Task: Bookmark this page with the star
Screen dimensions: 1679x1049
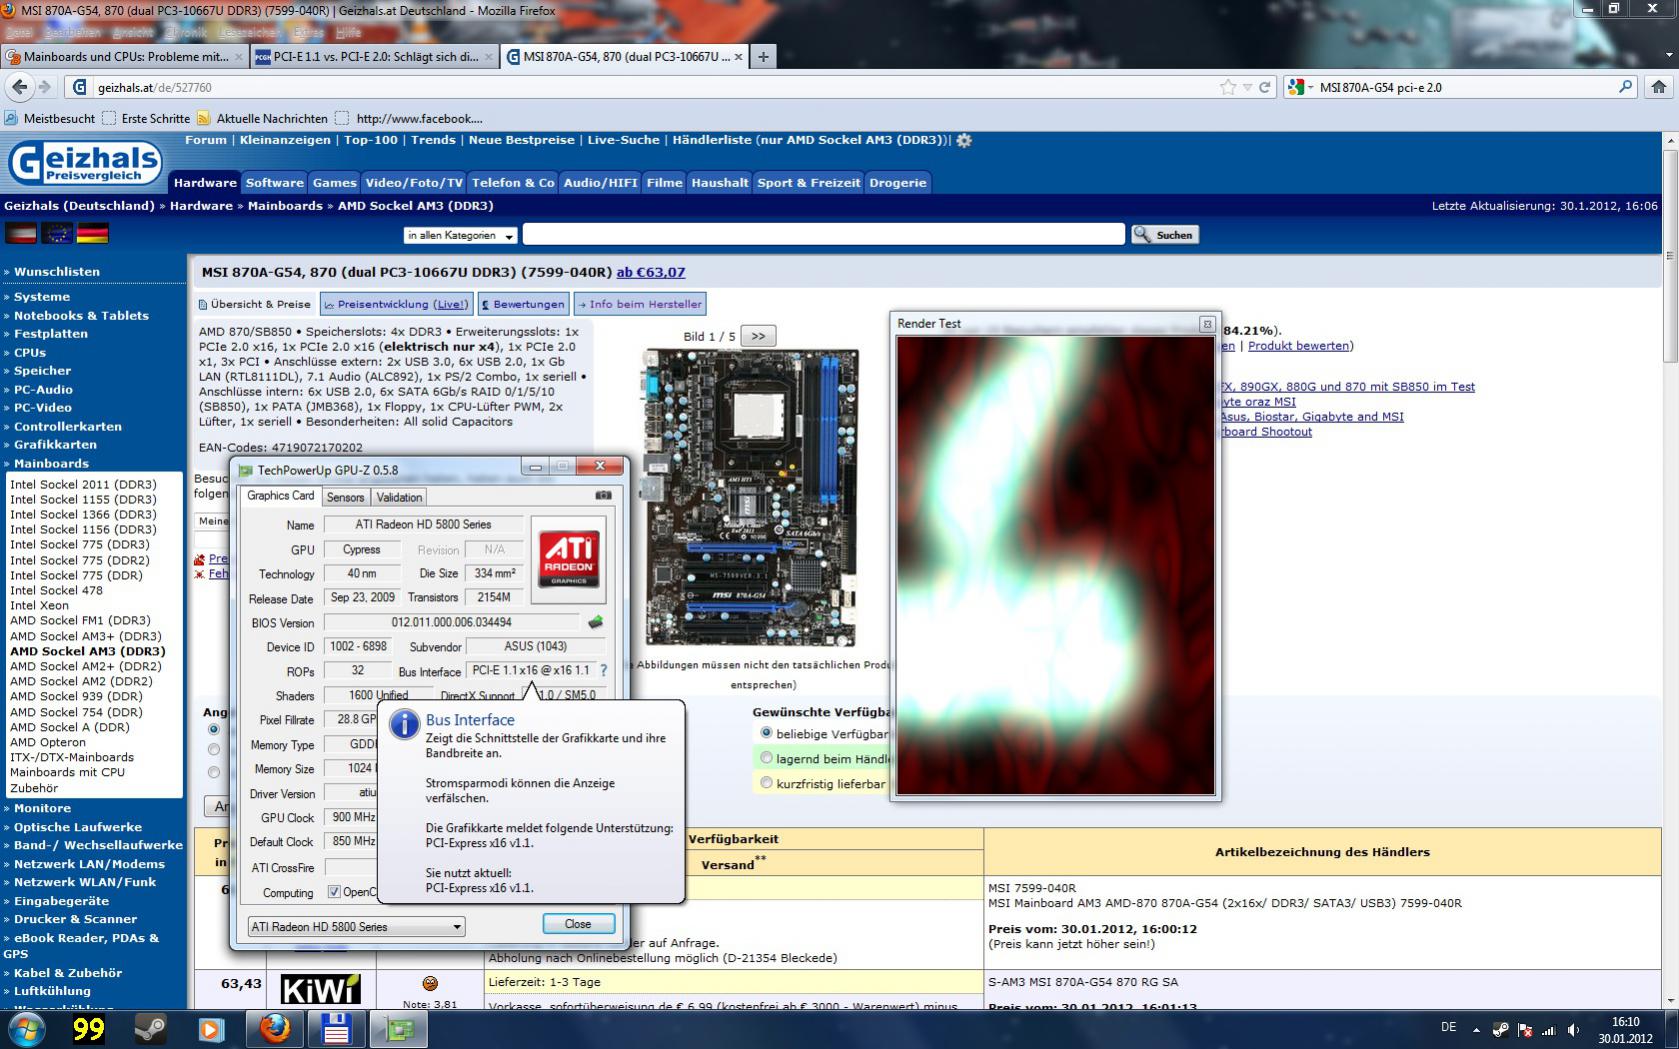Action: (1228, 87)
